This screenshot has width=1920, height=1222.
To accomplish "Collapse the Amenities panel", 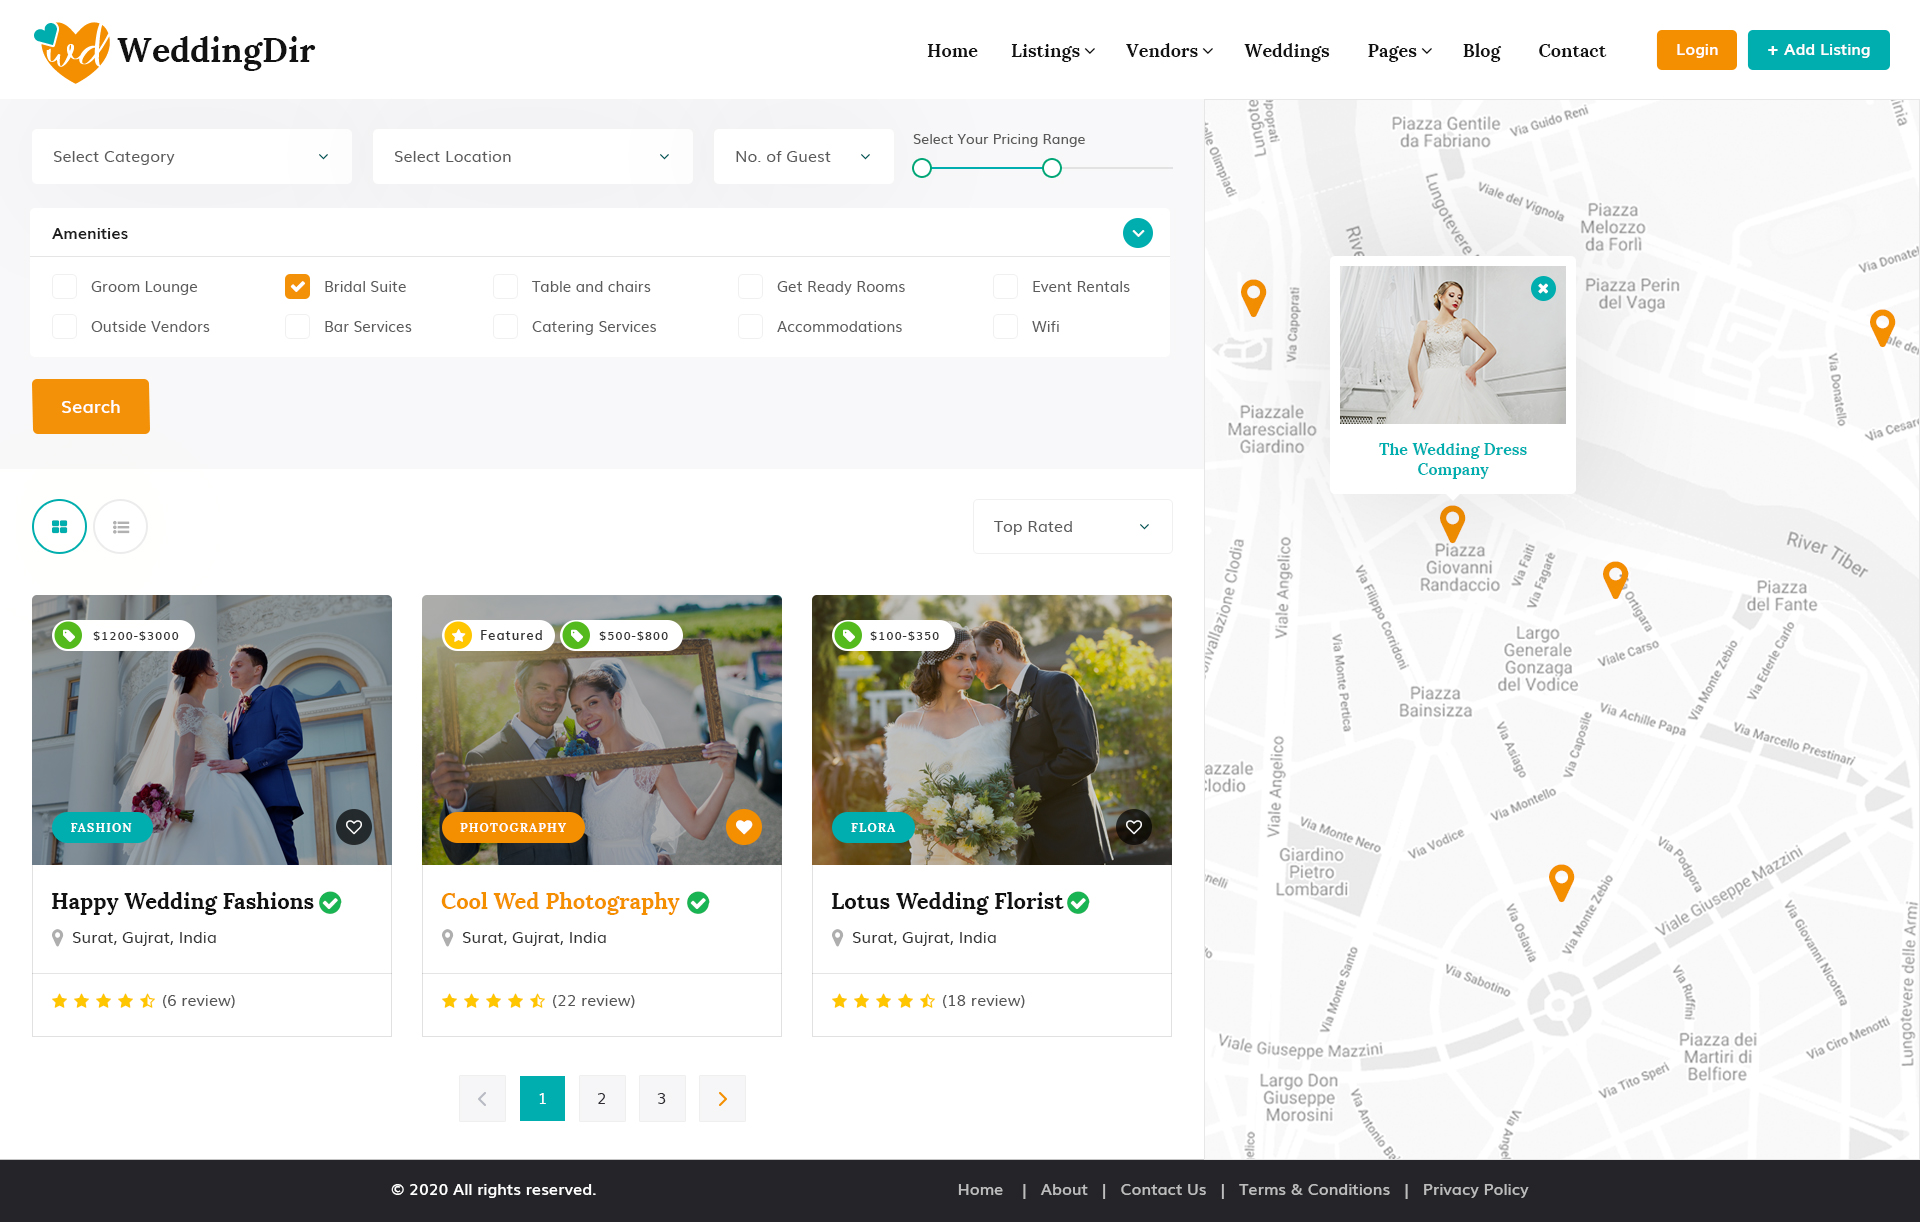I will pyautogui.click(x=1137, y=233).
